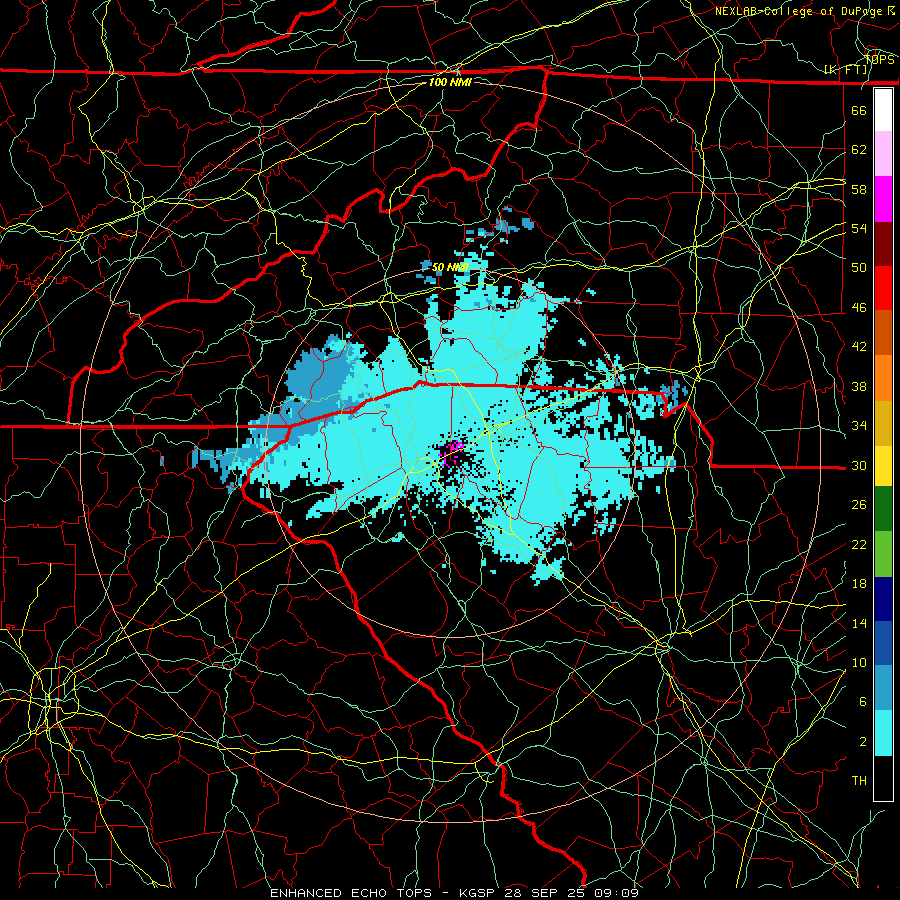The width and height of the screenshot is (900, 900).
Task: Click the black TH threshold legend swatch
Action: [x=883, y=778]
